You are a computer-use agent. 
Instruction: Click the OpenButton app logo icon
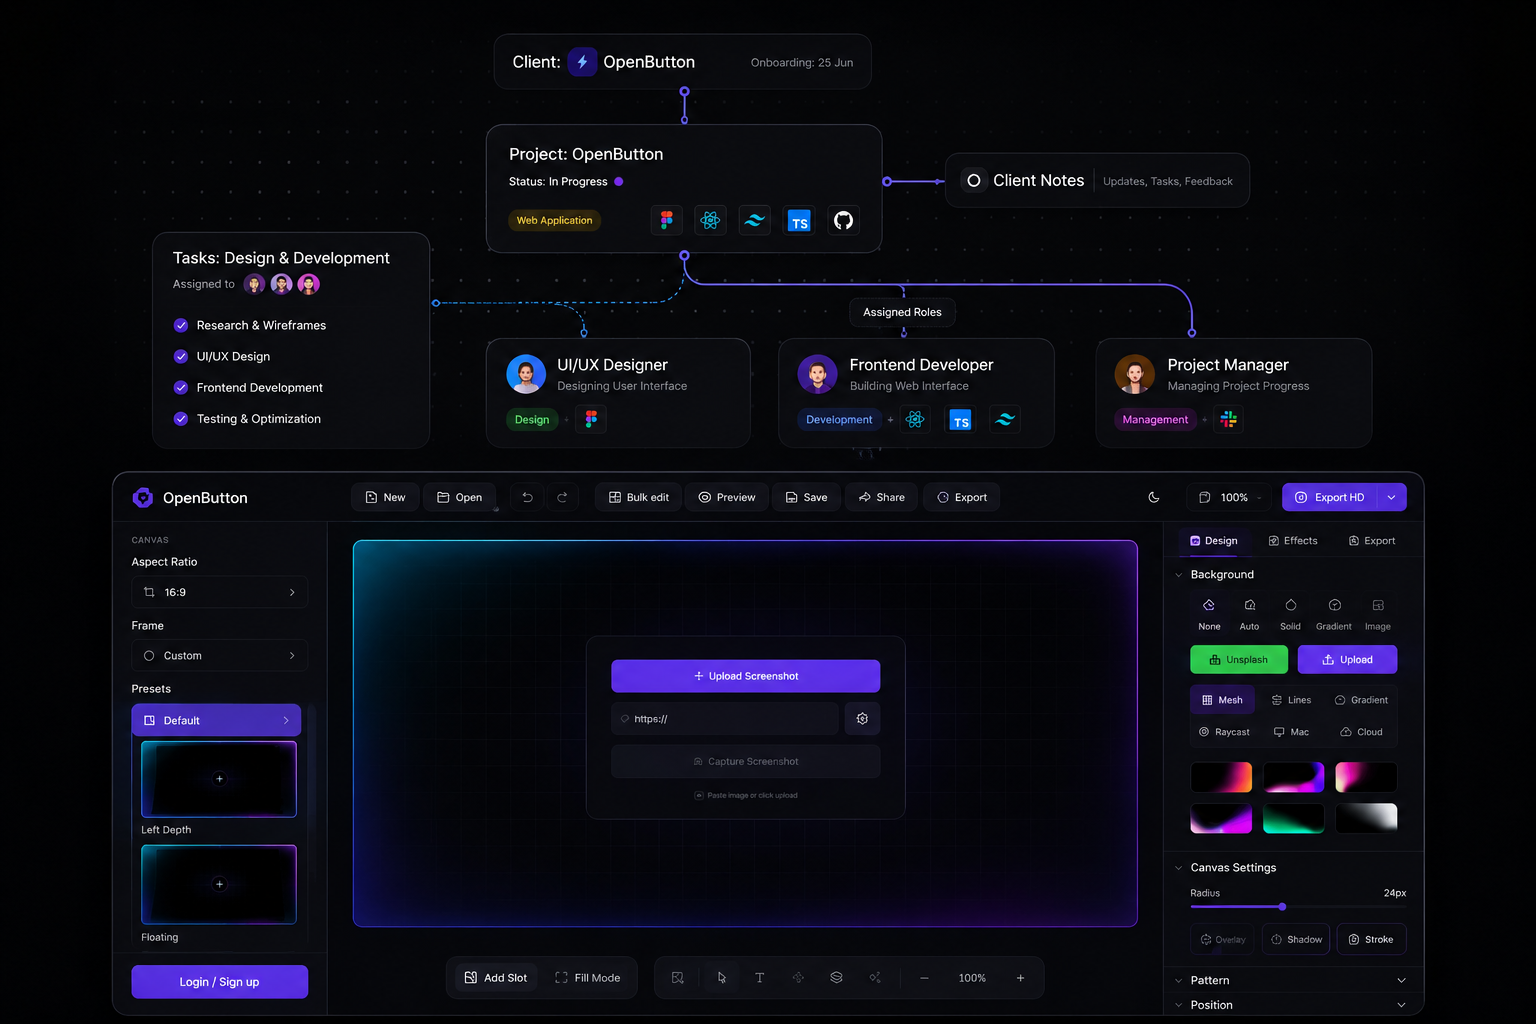tap(143, 497)
